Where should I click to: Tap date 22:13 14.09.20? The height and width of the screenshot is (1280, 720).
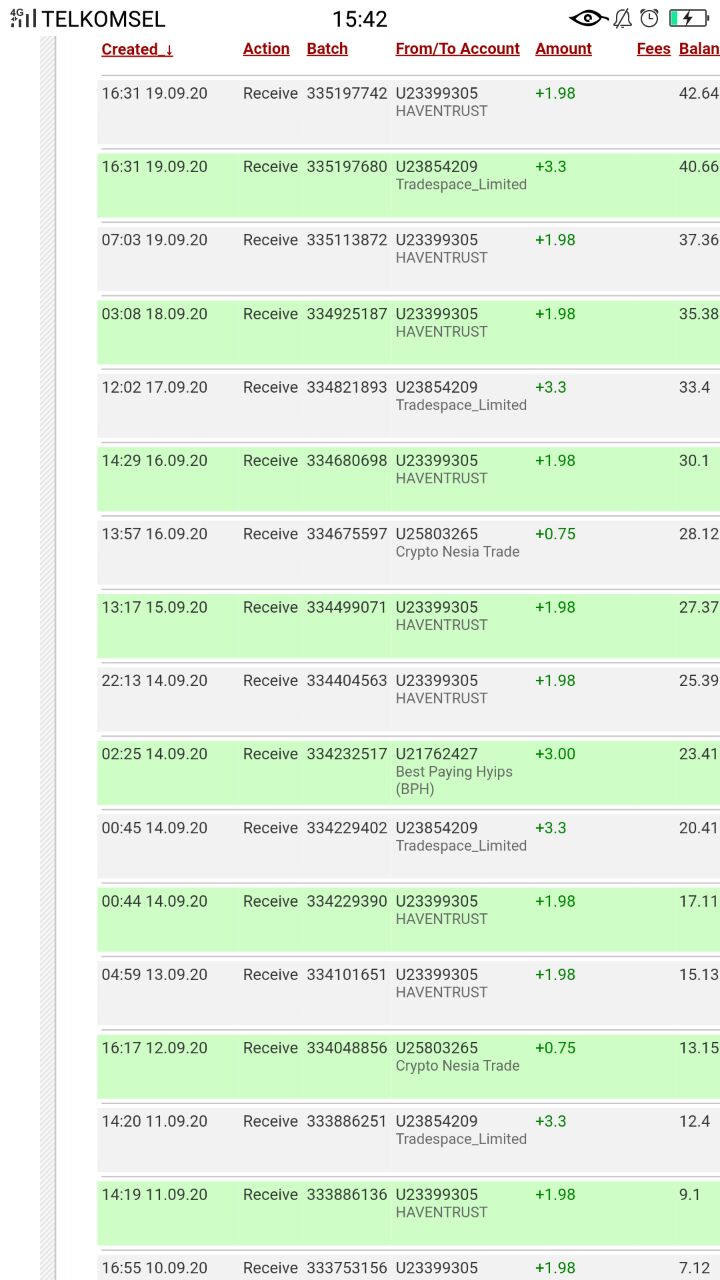point(155,681)
